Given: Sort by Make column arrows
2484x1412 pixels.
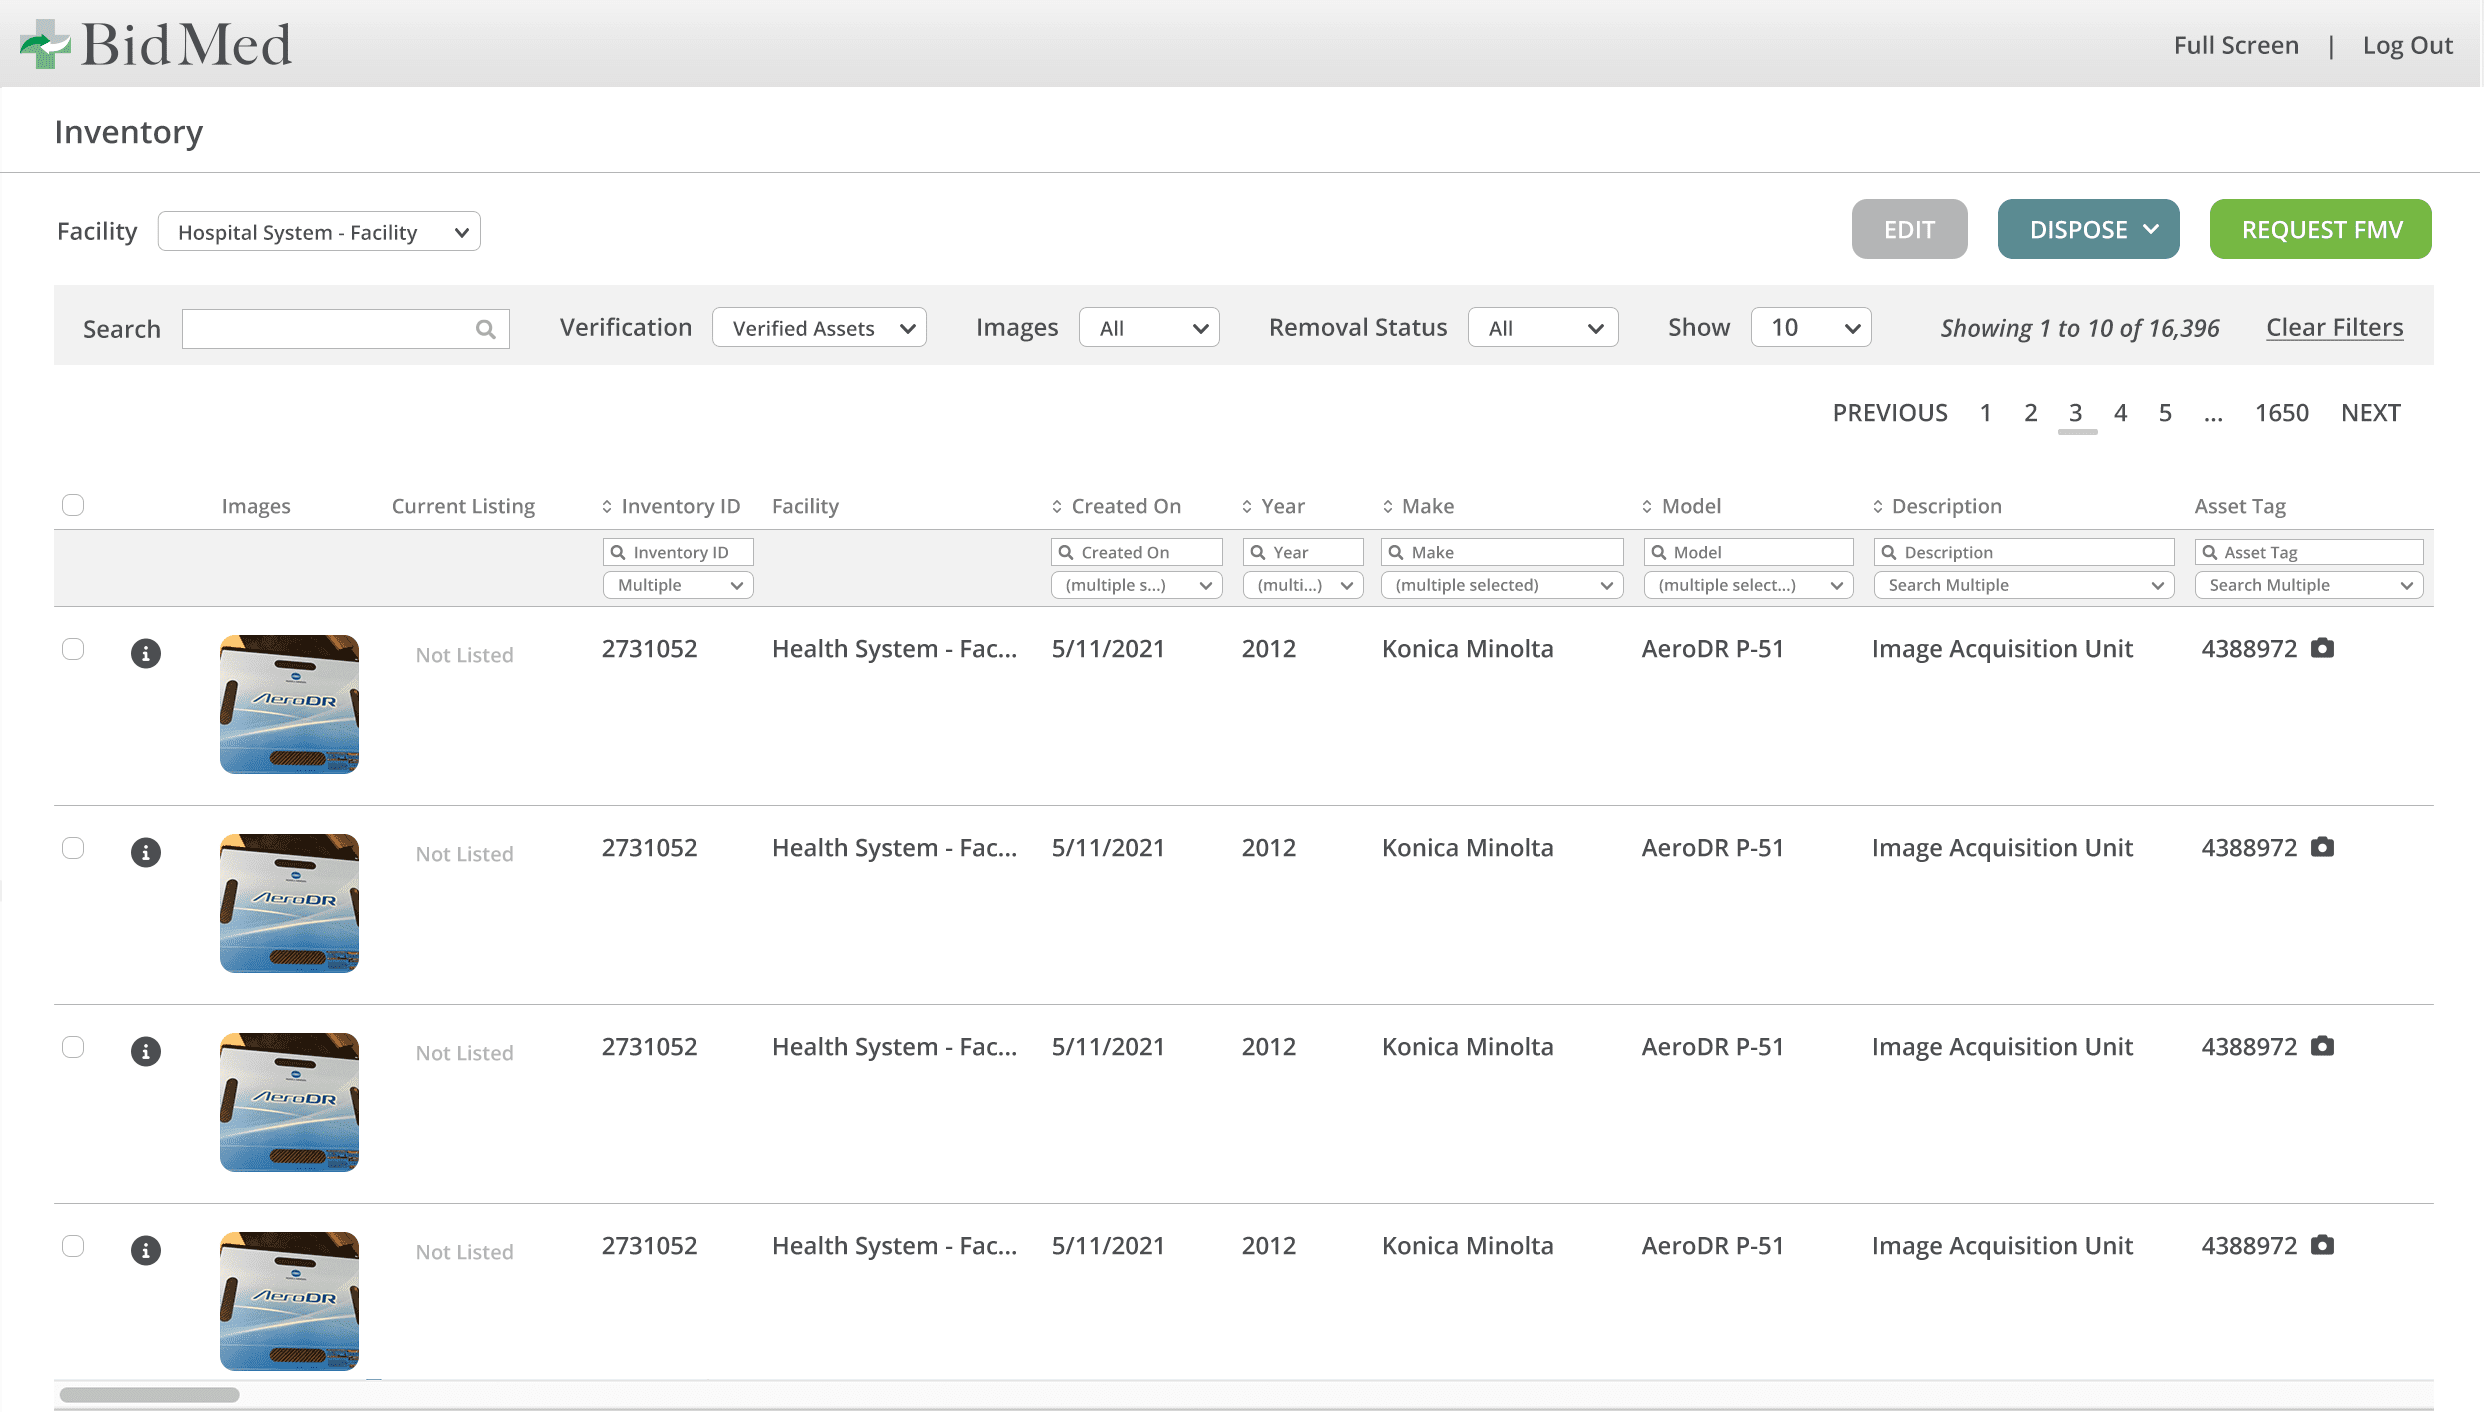Looking at the screenshot, I should 1388,507.
